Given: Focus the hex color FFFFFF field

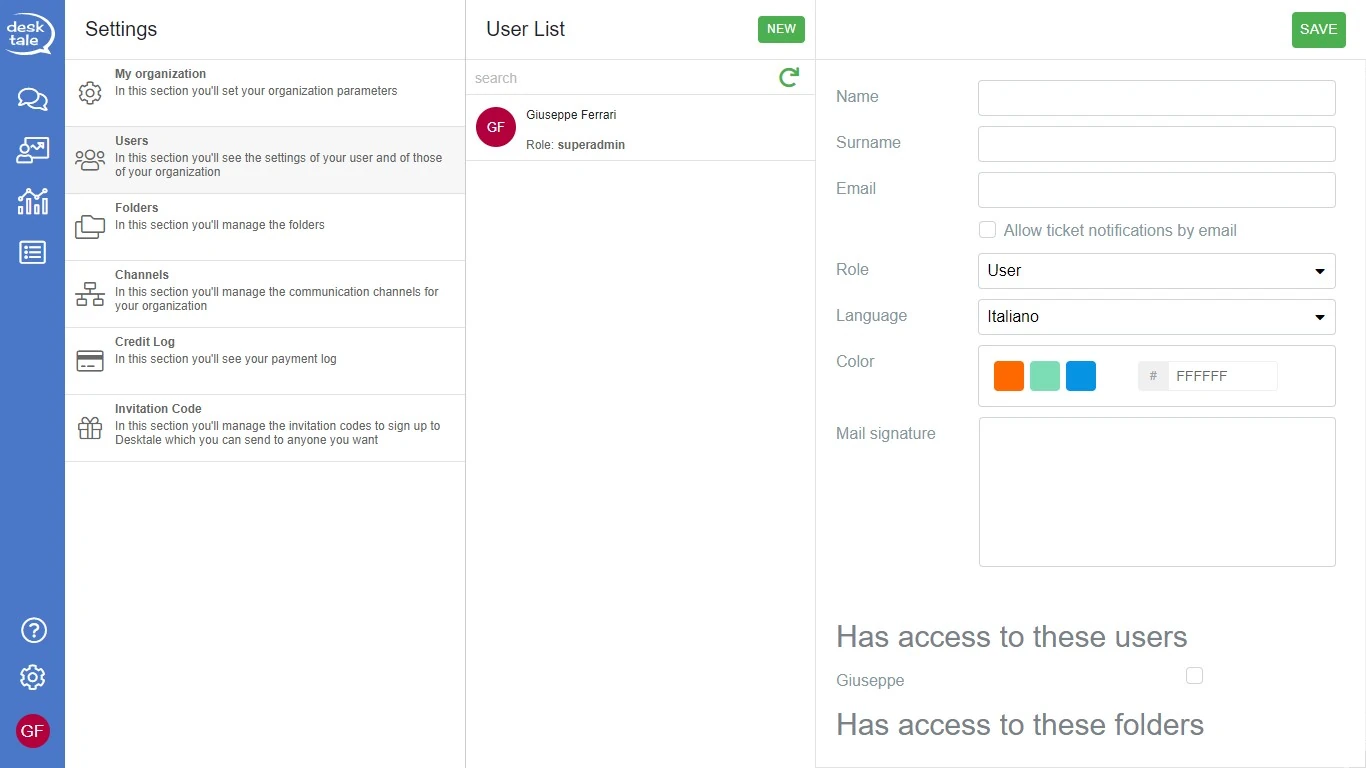Looking at the screenshot, I should [1222, 376].
